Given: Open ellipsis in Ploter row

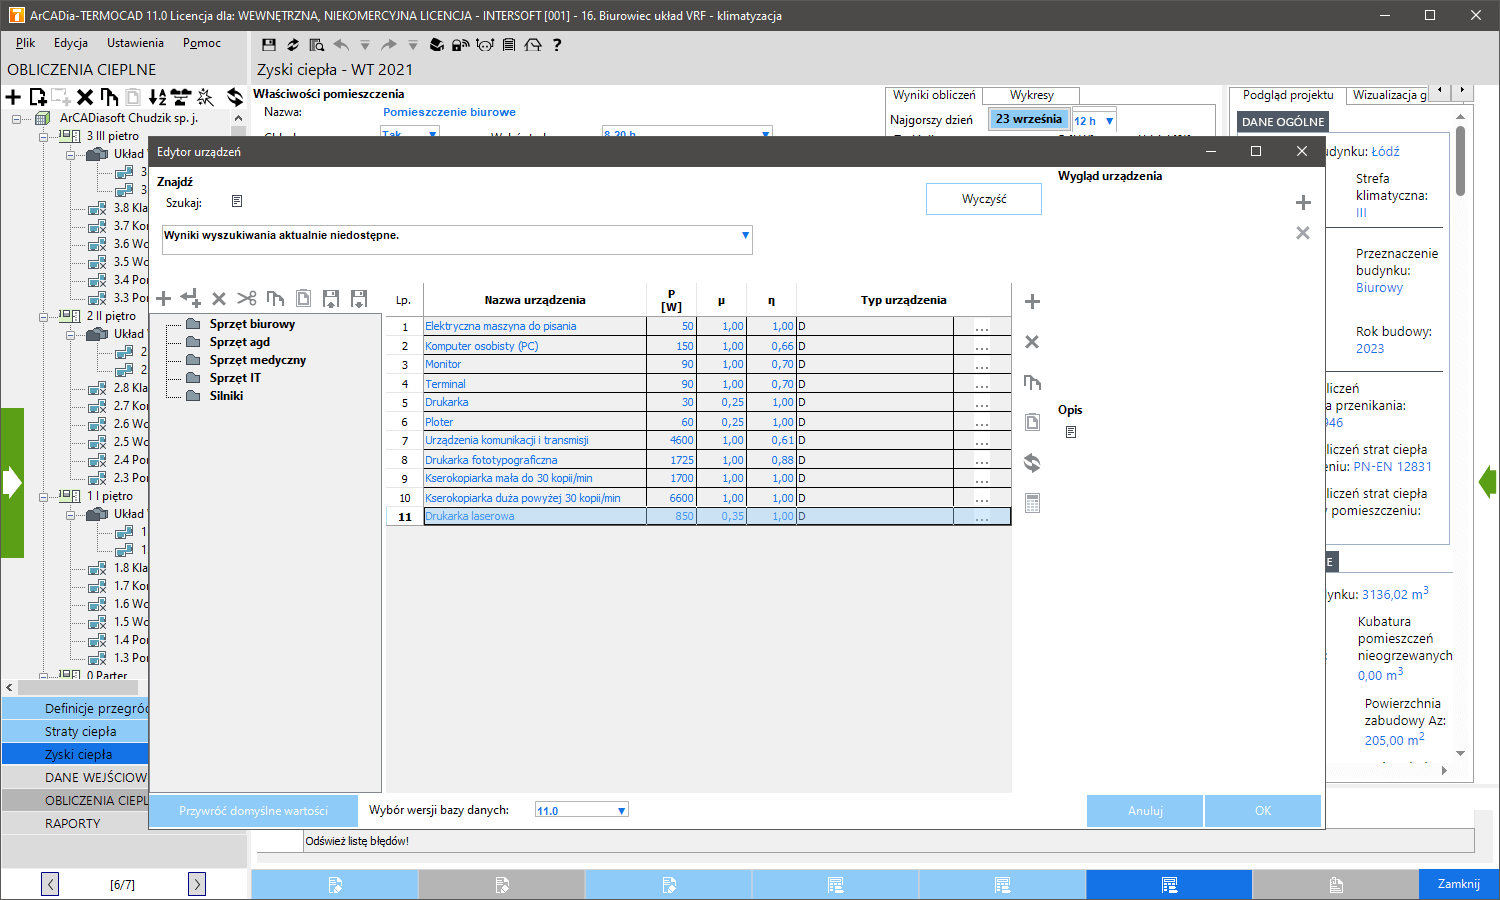Looking at the screenshot, I should pos(982,422).
